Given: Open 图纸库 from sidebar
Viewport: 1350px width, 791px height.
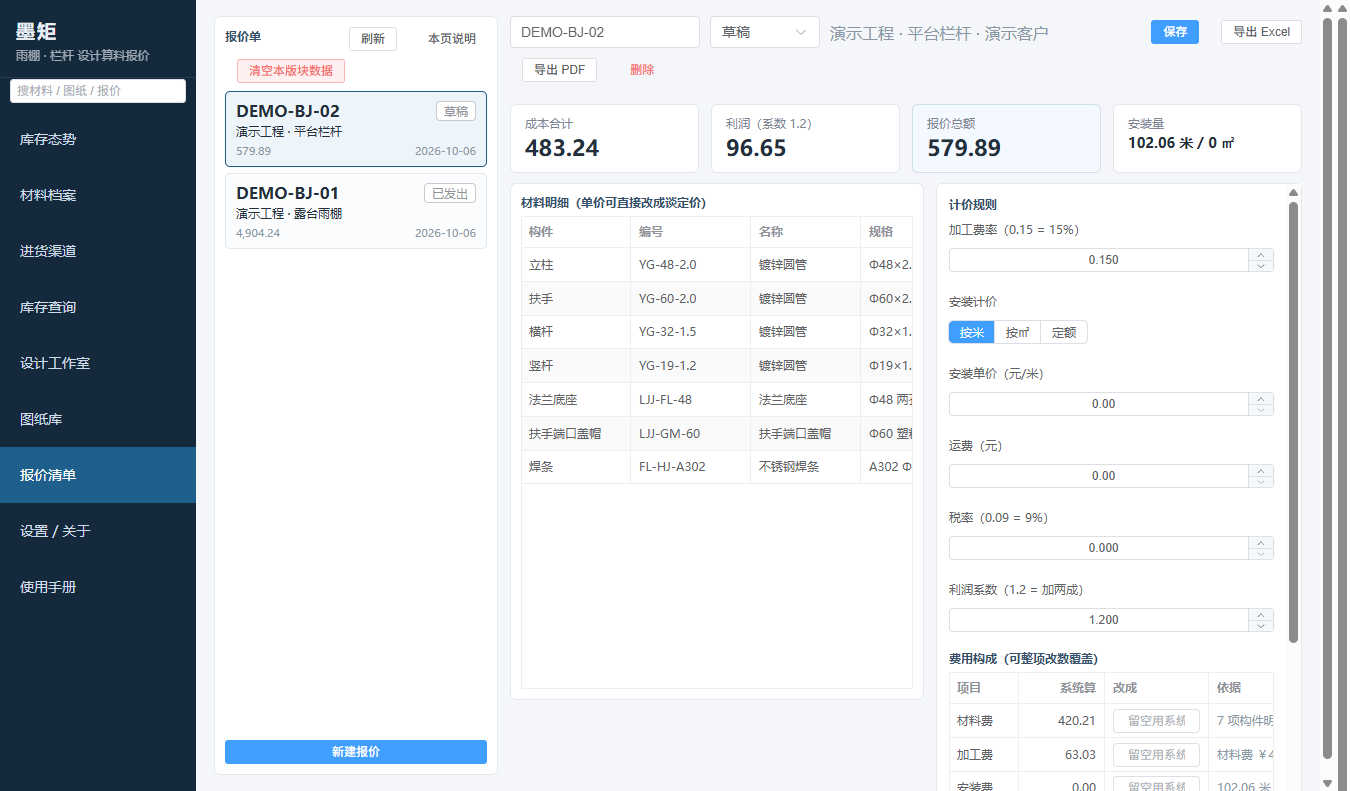Looking at the screenshot, I should (98, 419).
